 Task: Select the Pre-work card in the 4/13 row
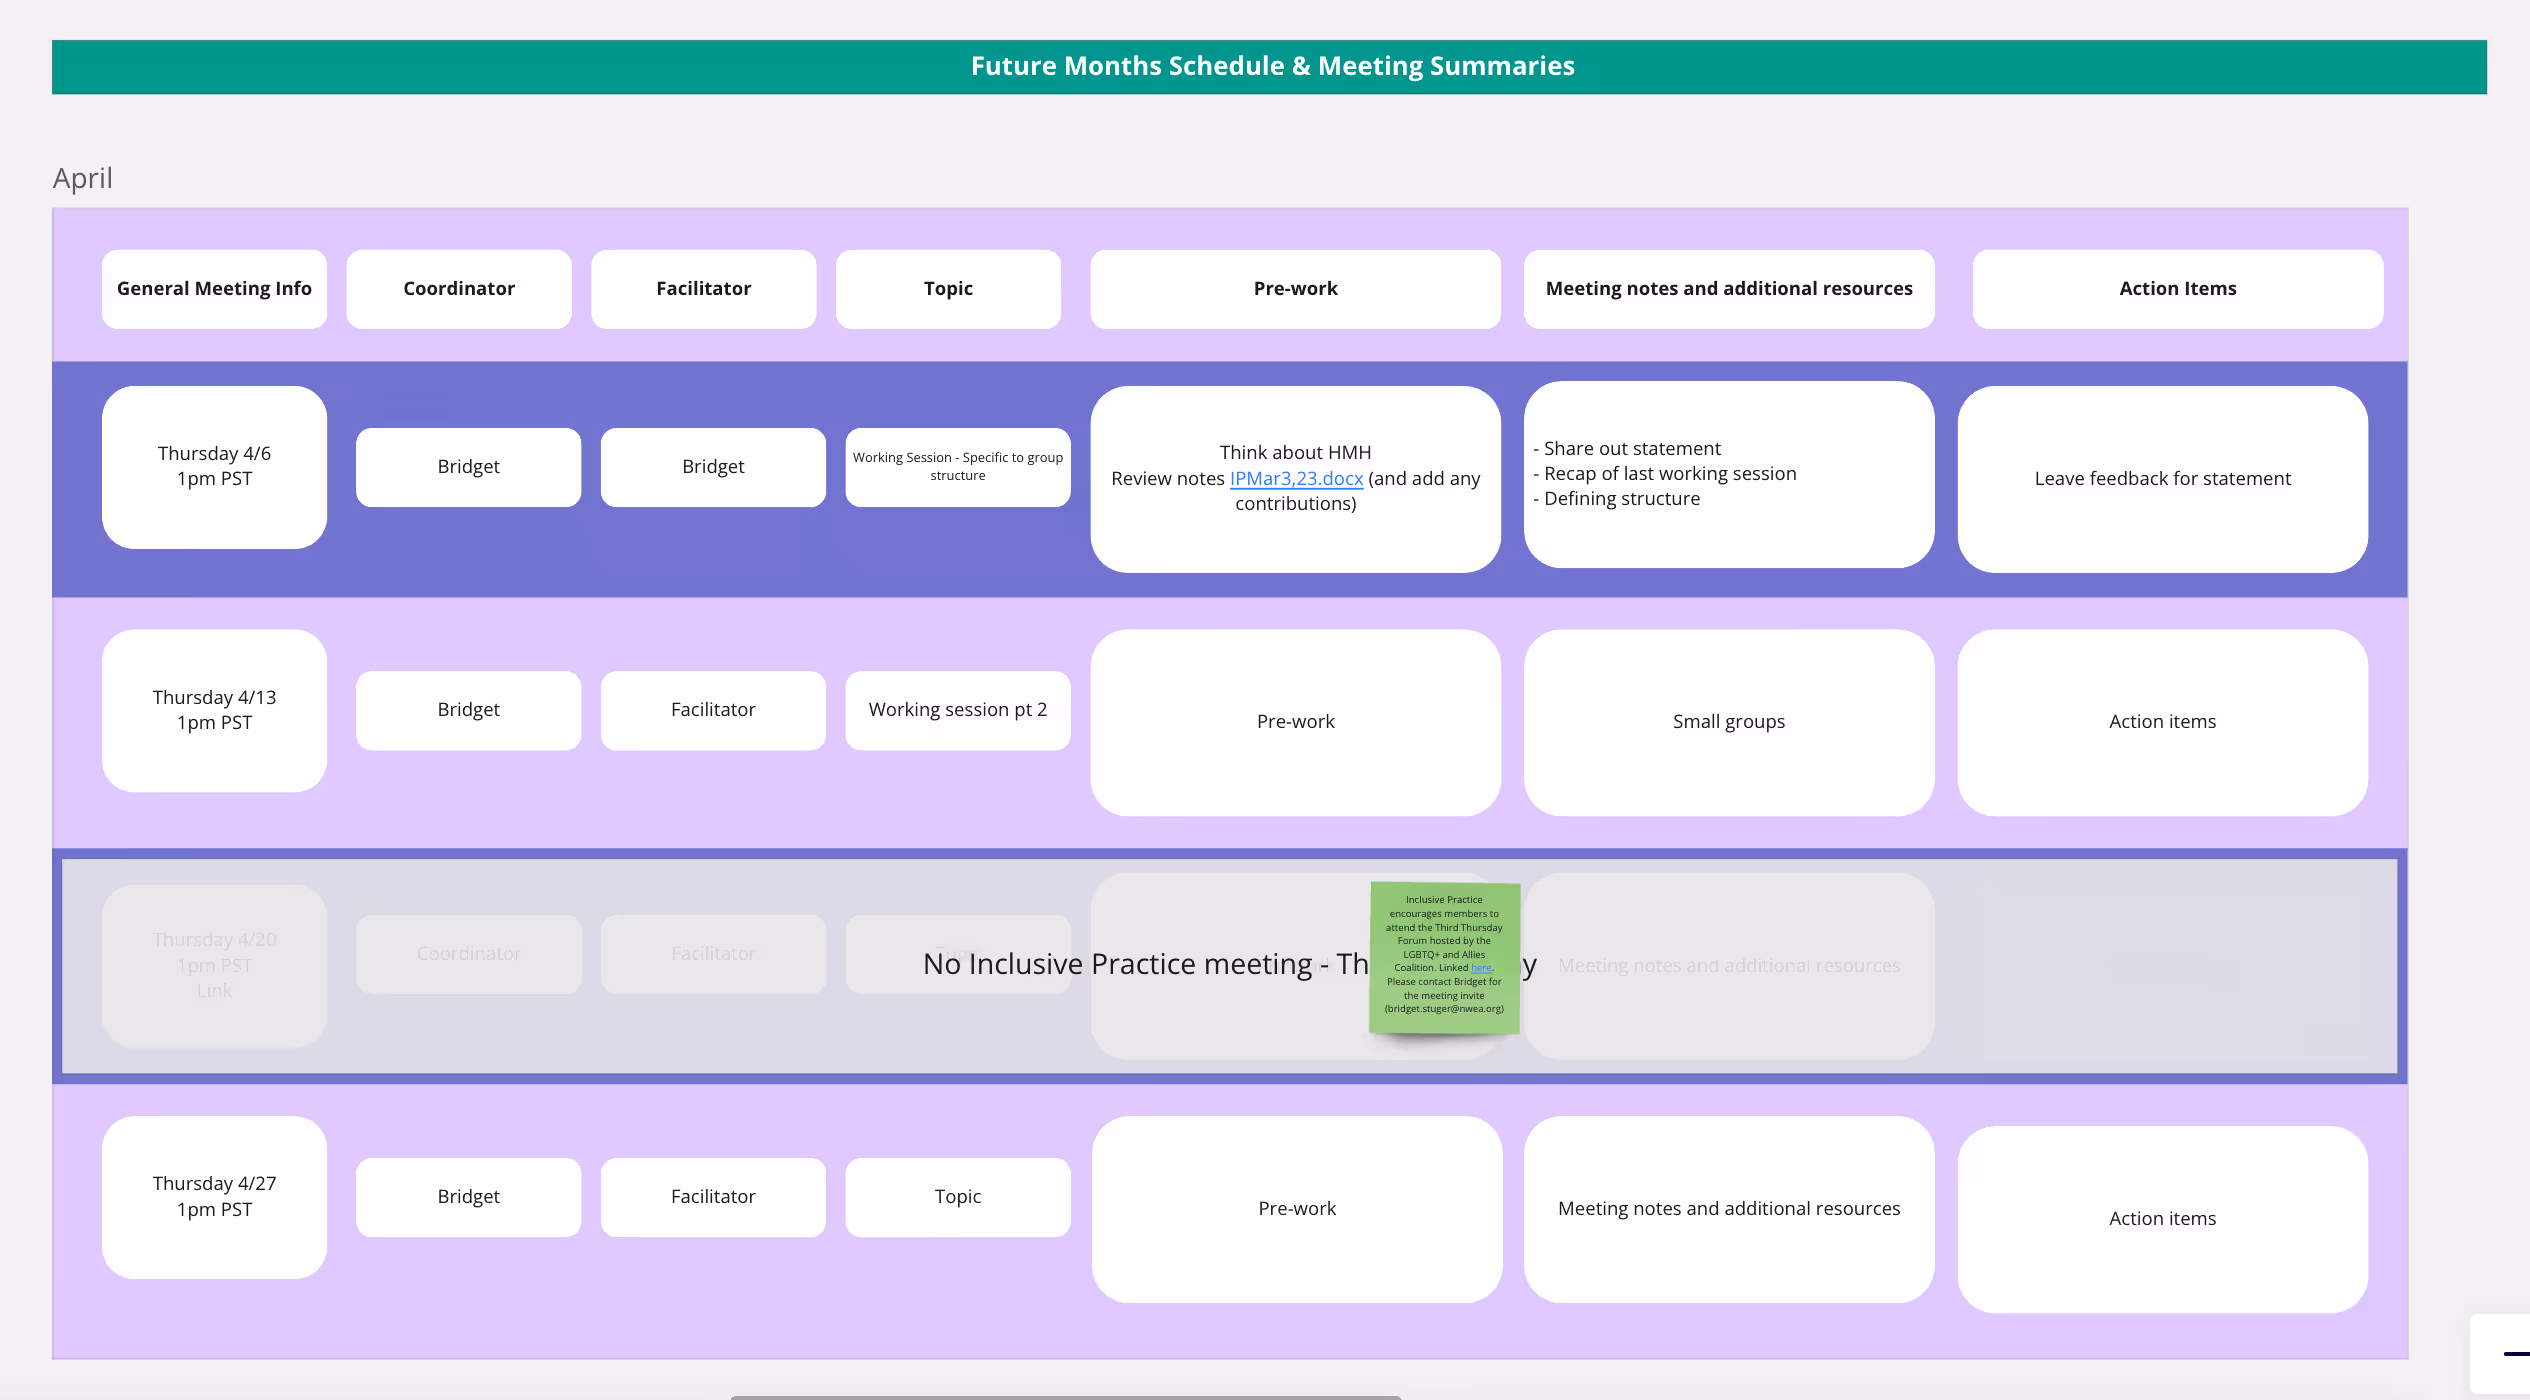1296,722
